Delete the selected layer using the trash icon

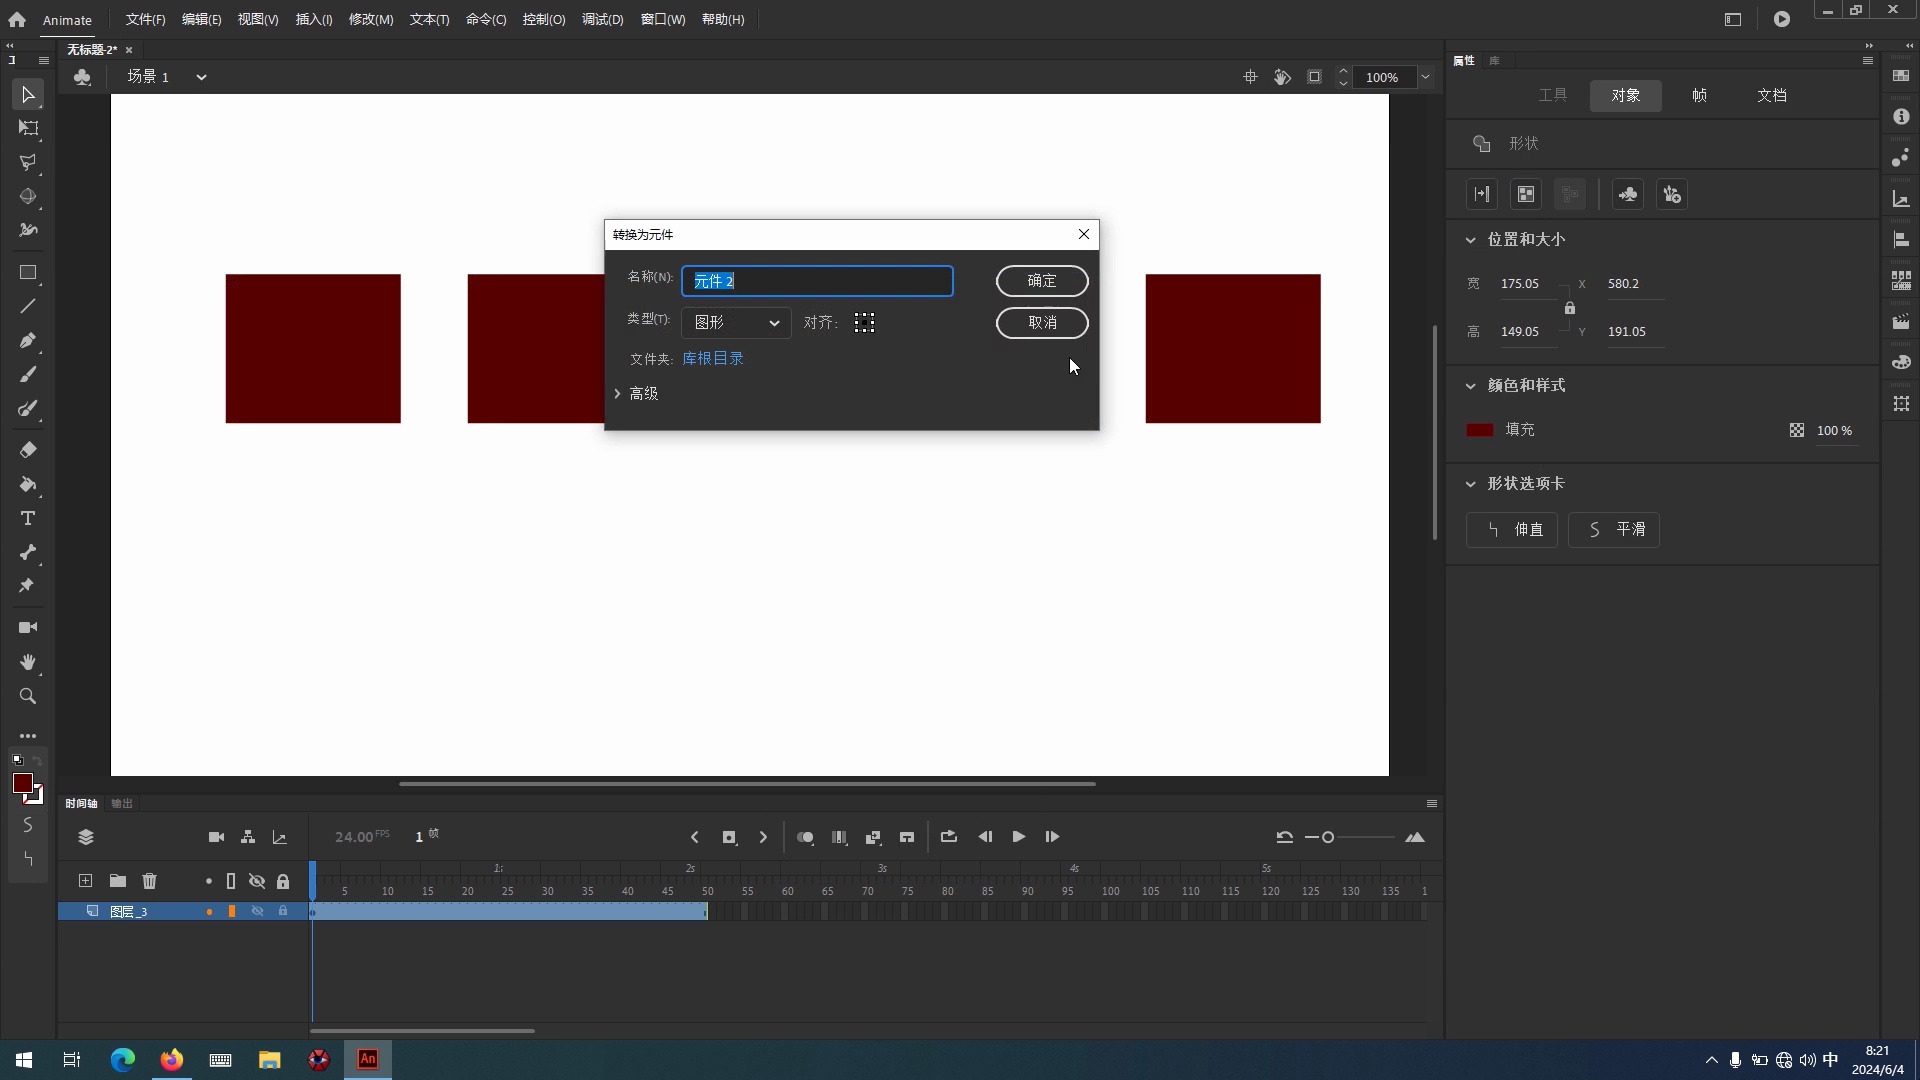150,881
